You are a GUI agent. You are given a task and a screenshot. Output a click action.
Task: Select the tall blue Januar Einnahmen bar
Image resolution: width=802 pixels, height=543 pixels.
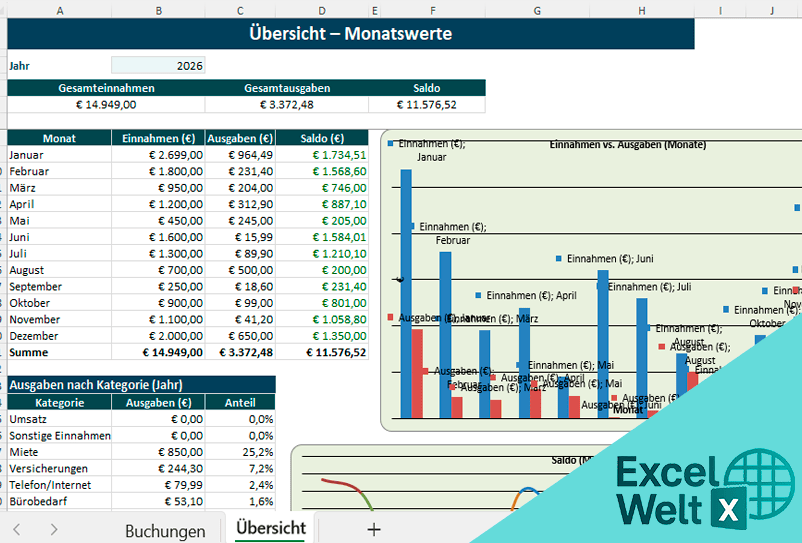tap(406, 292)
